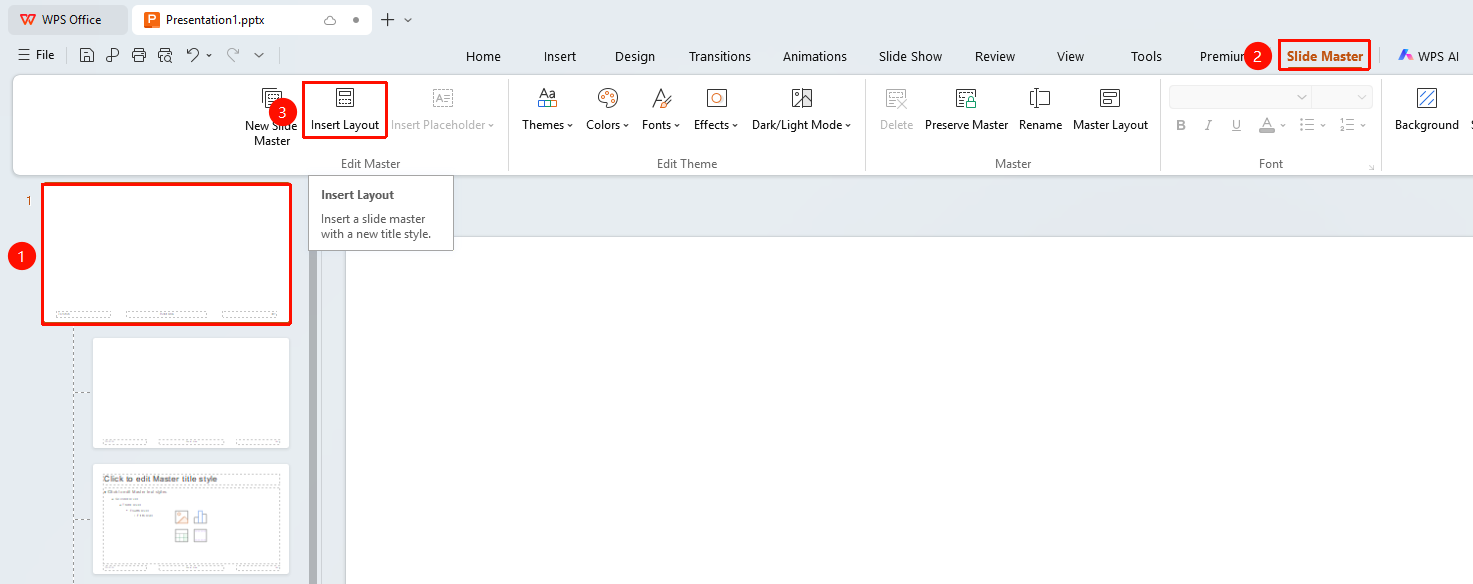Open the font name combo box

click(x=1240, y=97)
